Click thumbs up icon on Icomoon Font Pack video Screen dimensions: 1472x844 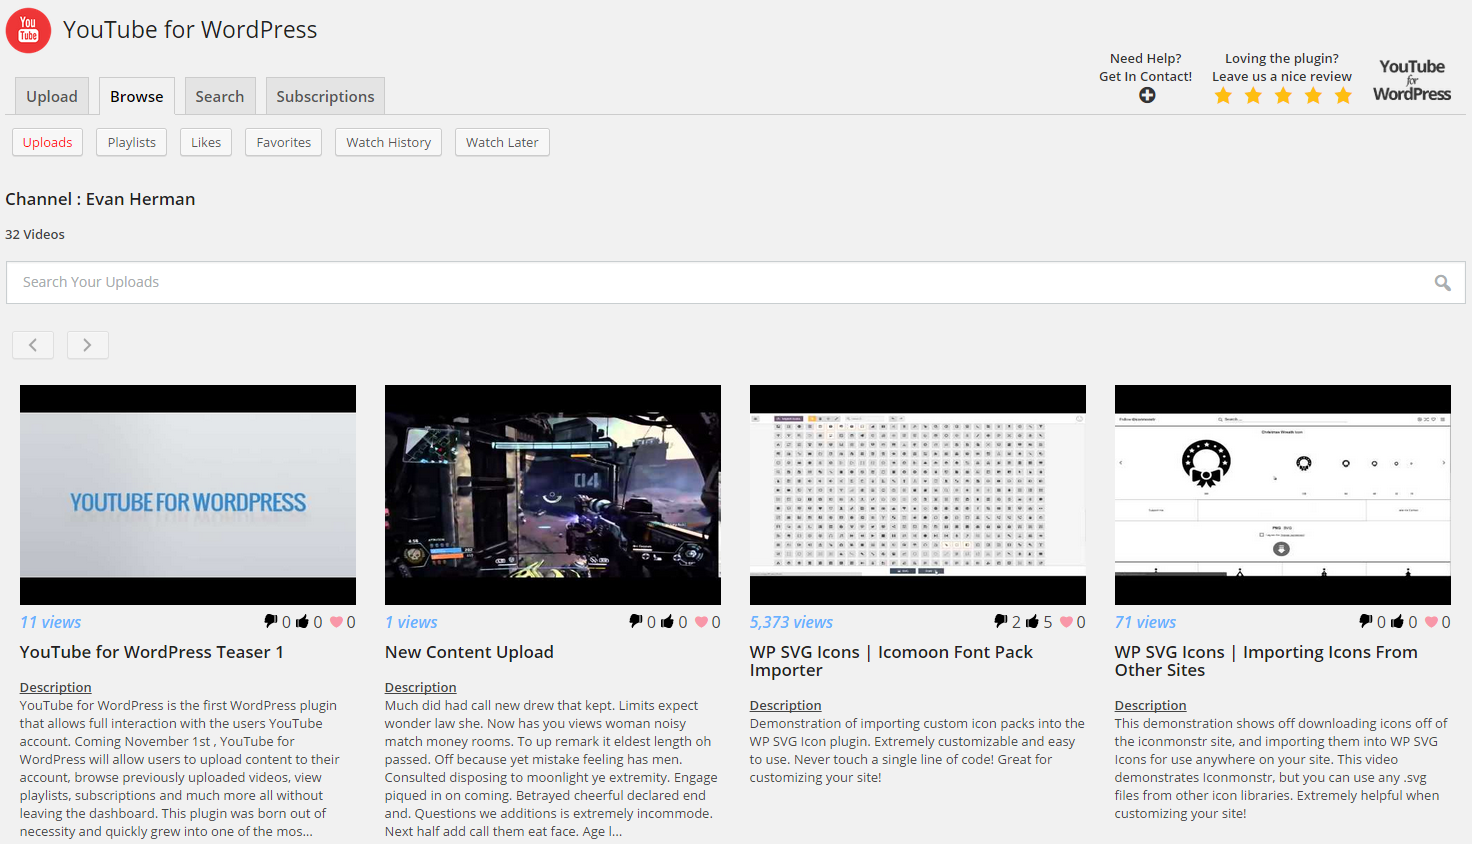pyautogui.click(x=1032, y=622)
